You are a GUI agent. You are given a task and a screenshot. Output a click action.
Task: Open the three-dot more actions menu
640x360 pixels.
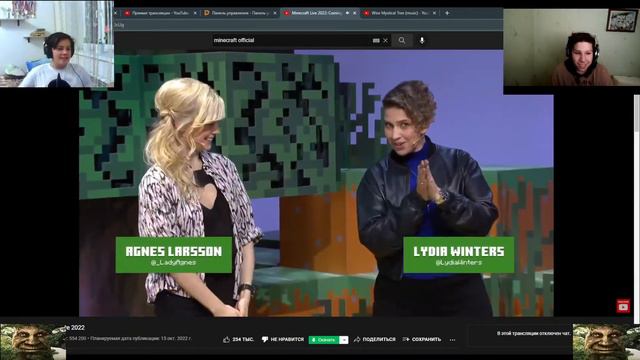452,340
